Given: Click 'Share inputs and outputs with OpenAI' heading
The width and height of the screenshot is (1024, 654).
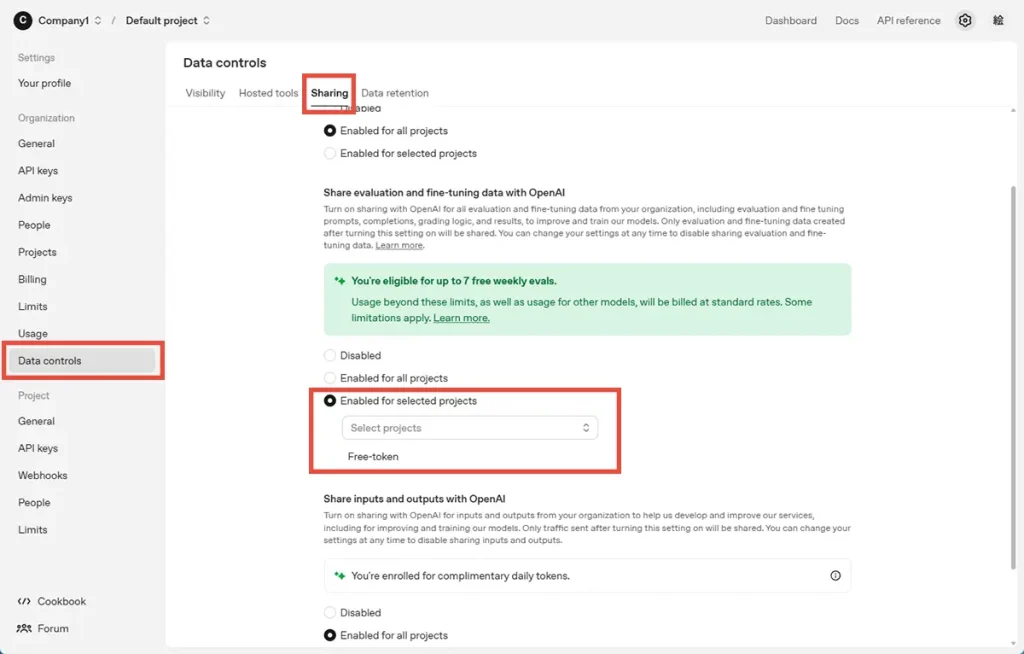Looking at the screenshot, I should (x=414, y=499).
